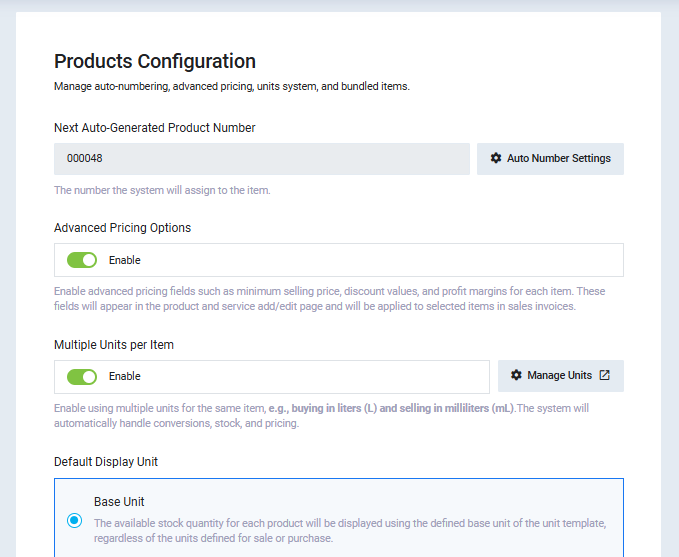
Task: Click the gear icon beside Manage Units
Action: click(x=516, y=375)
